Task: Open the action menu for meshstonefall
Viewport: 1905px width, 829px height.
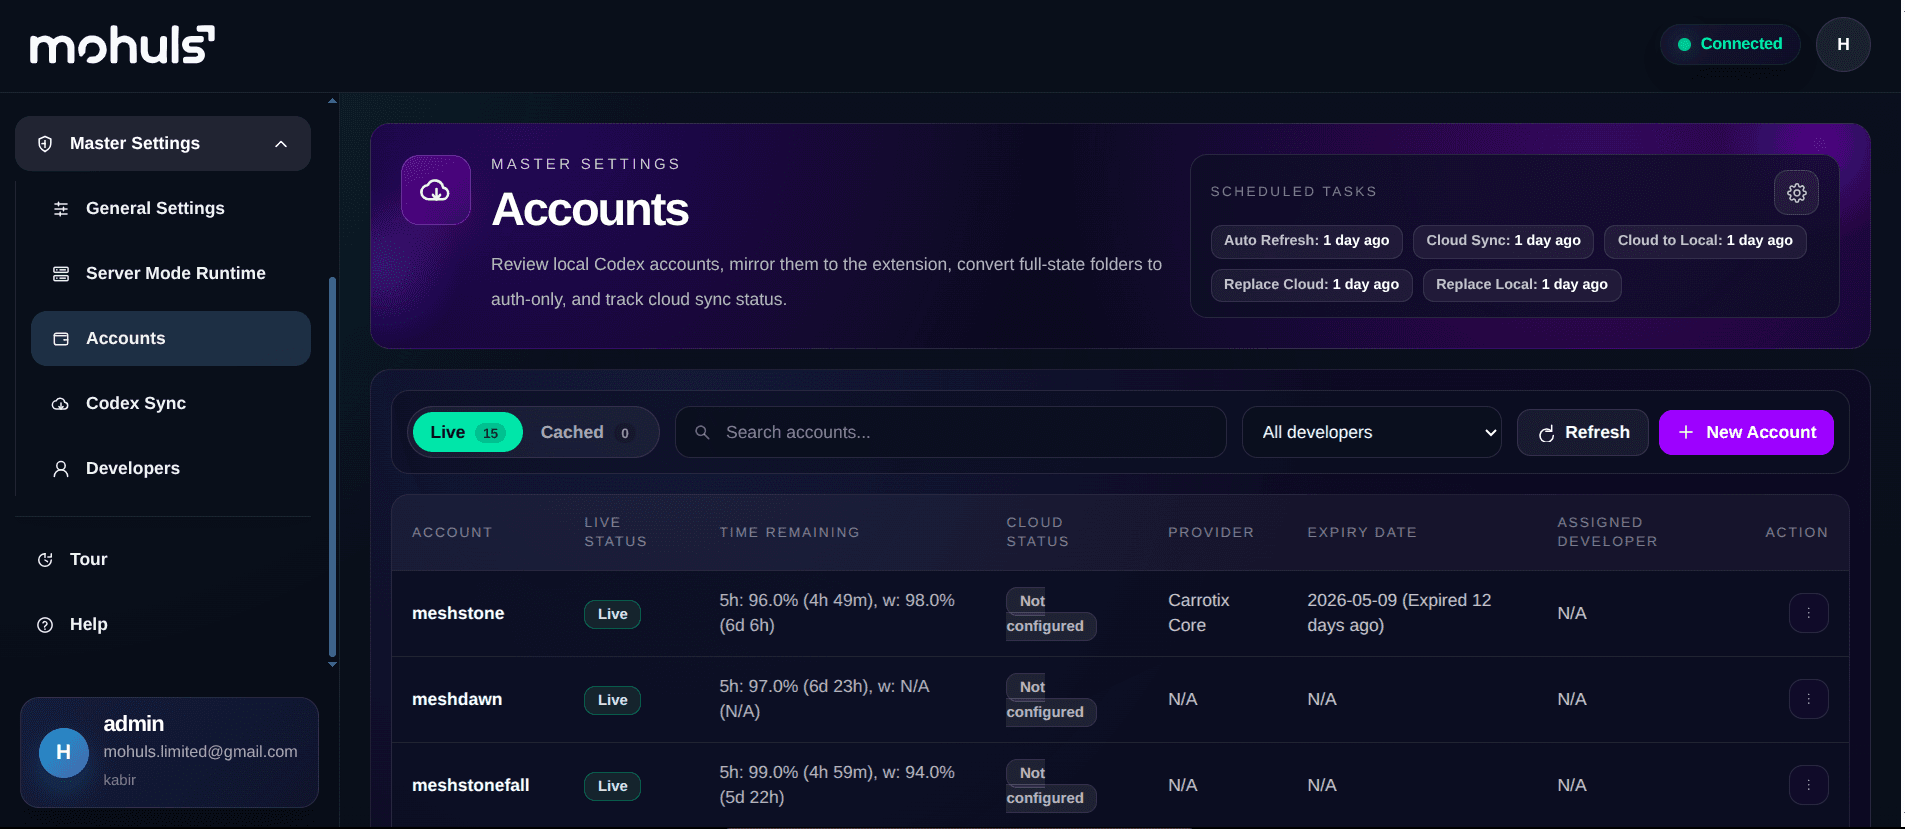Action: (x=1808, y=785)
